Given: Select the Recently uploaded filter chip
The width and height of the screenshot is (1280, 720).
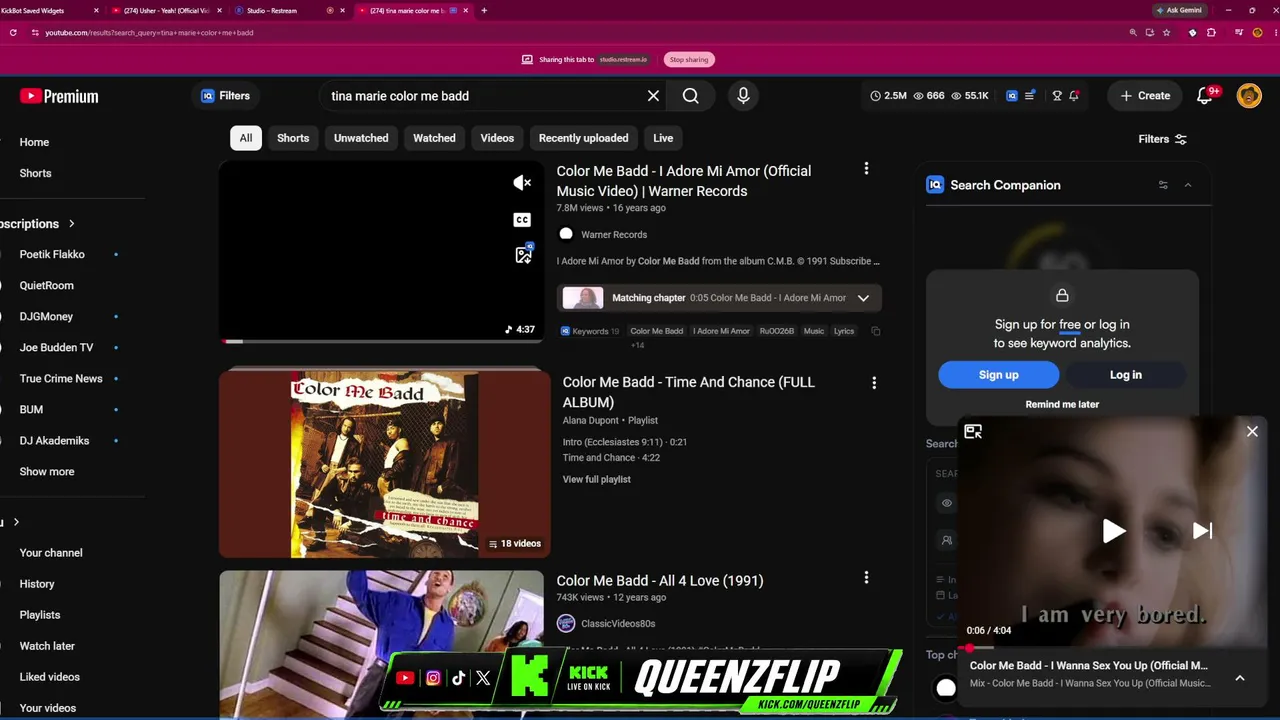Looking at the screenshot, I should pos(584,138).
